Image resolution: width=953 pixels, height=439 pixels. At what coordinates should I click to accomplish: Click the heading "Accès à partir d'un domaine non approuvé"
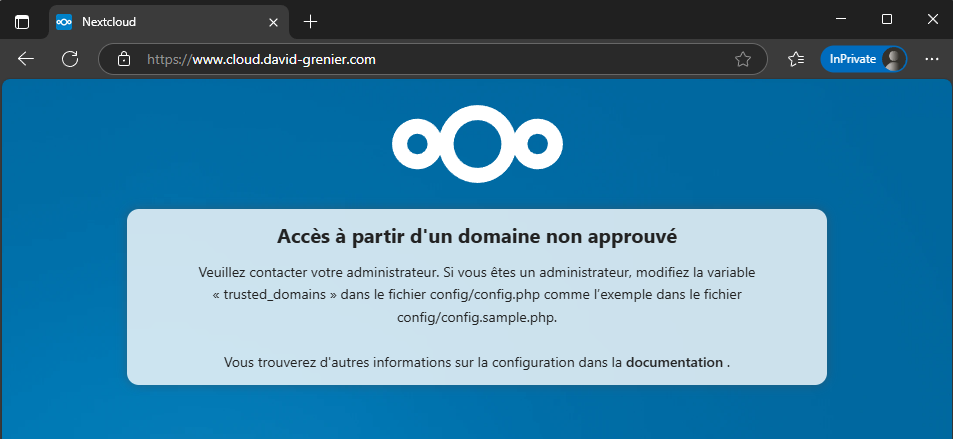click(x=477, y=237)
